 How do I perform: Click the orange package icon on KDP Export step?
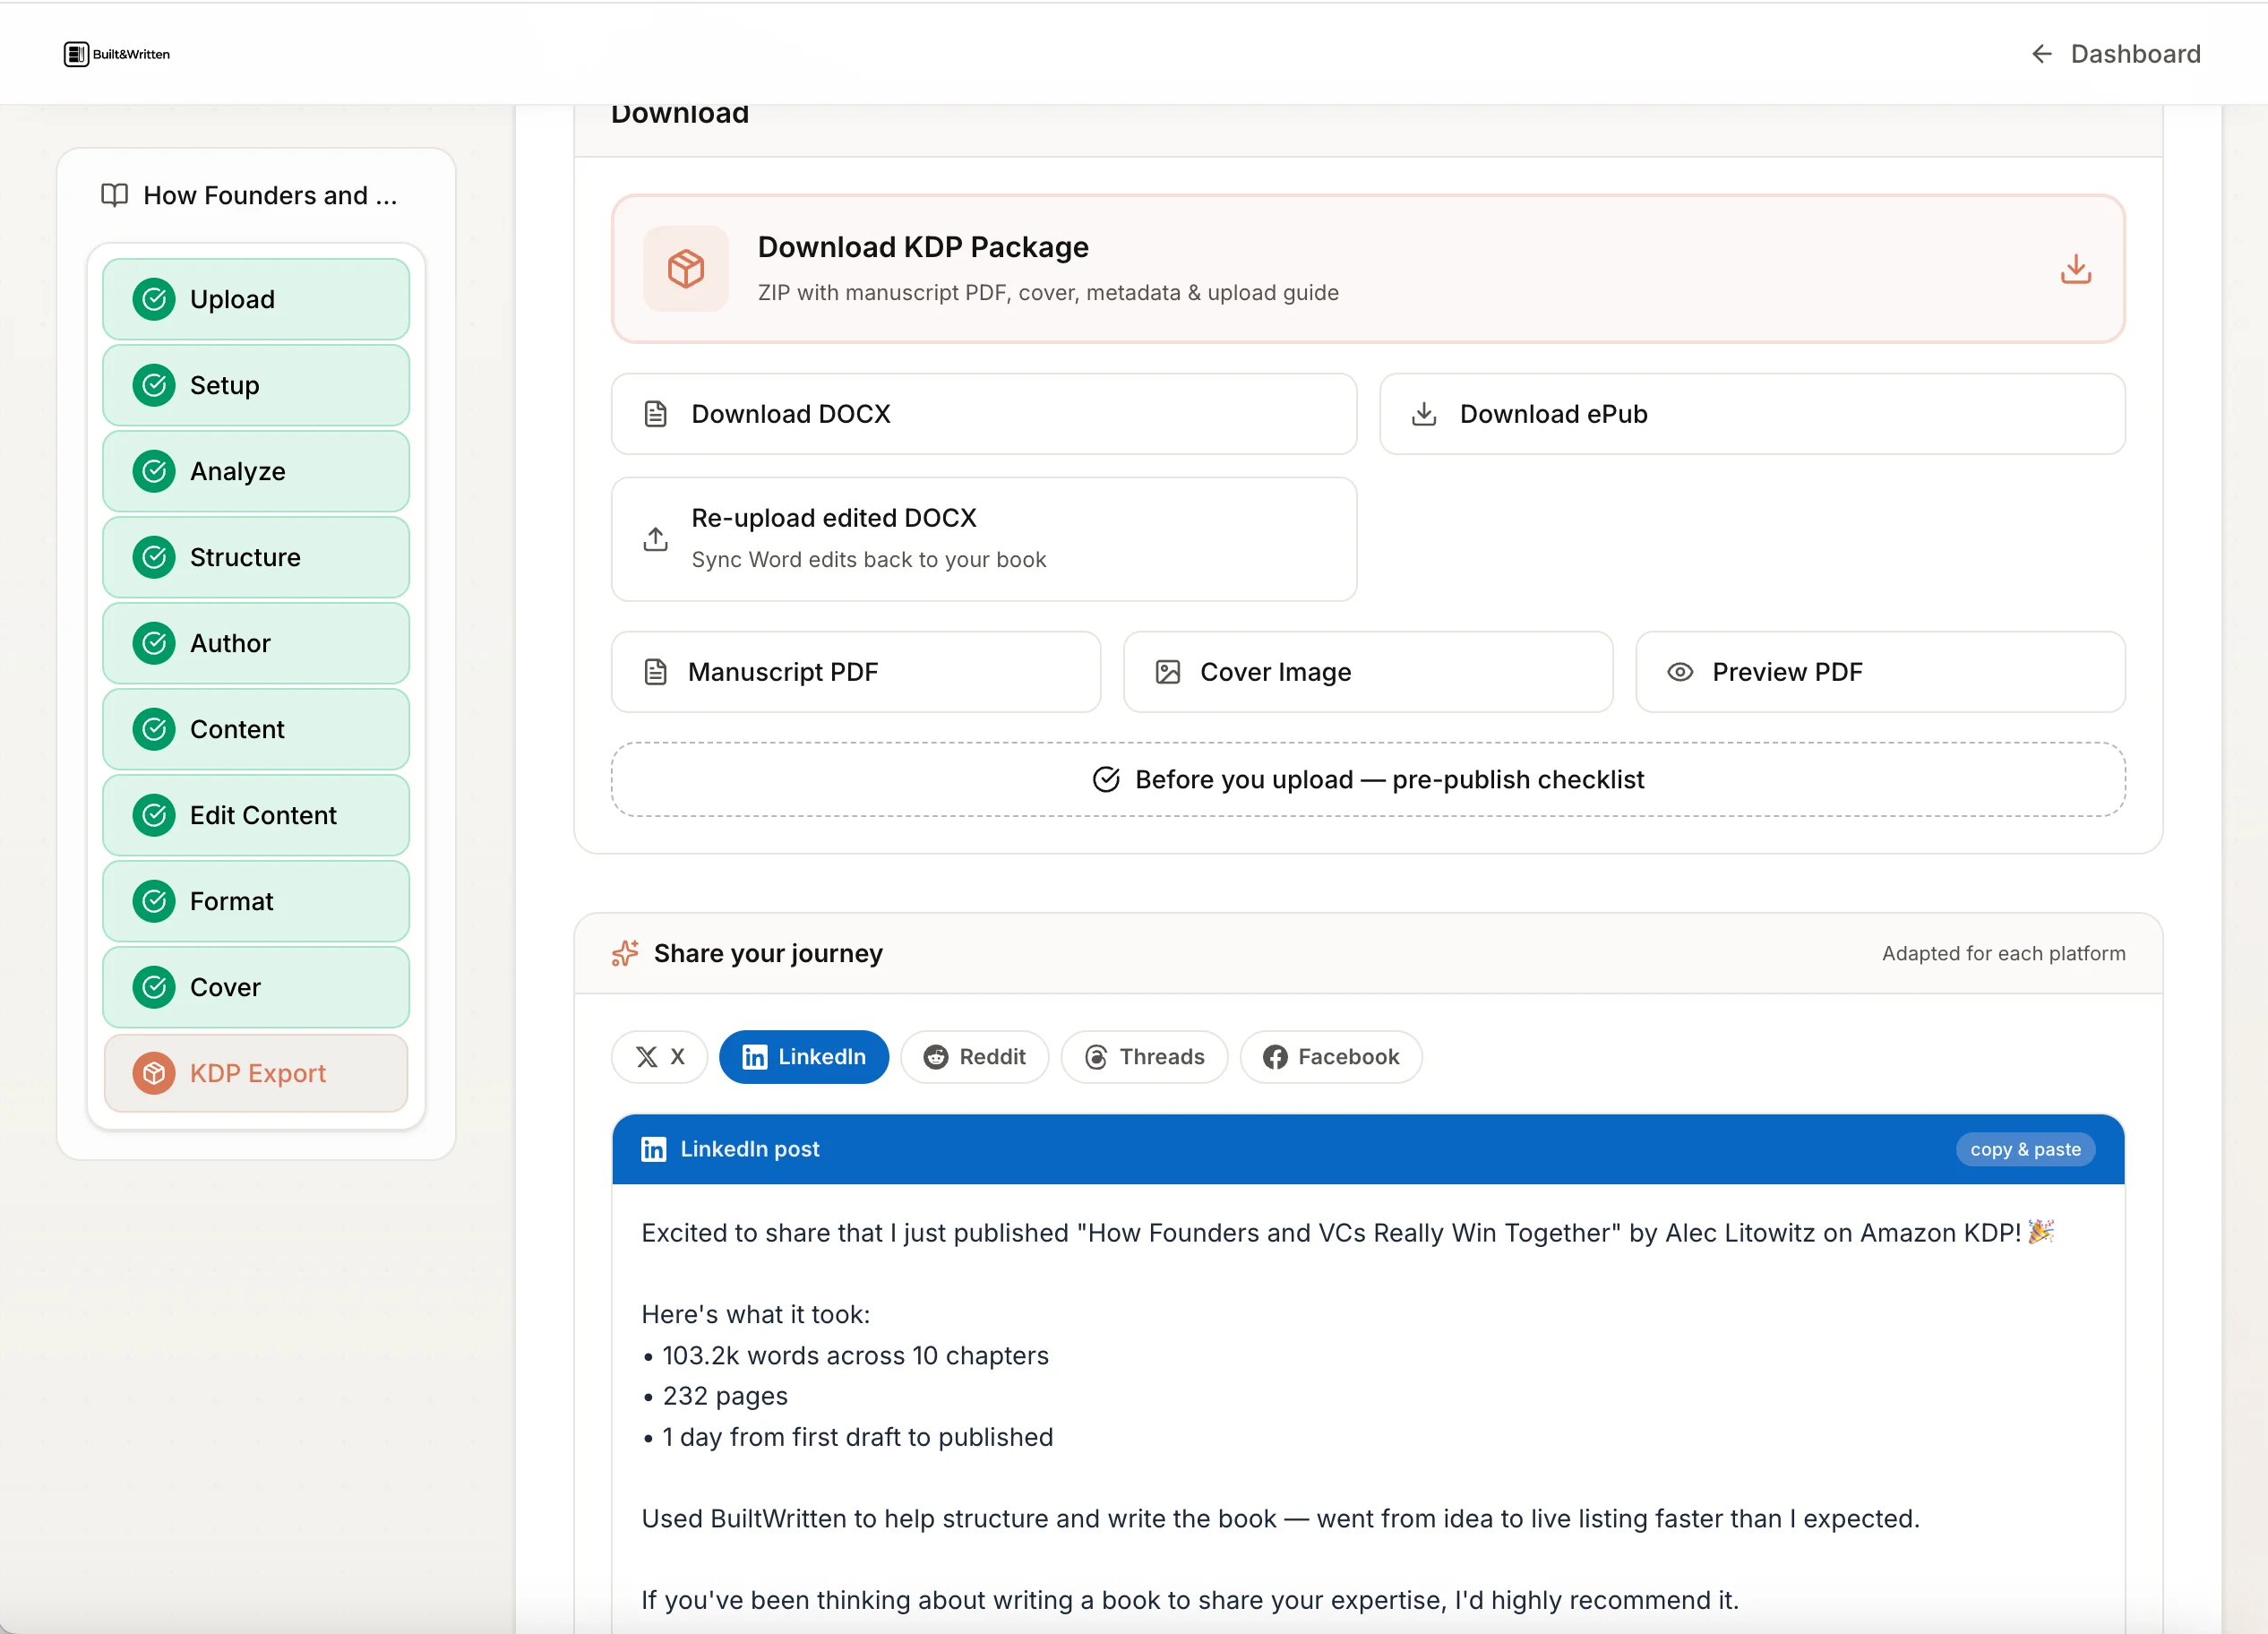pyautogui.click(x=154, y=1073)
